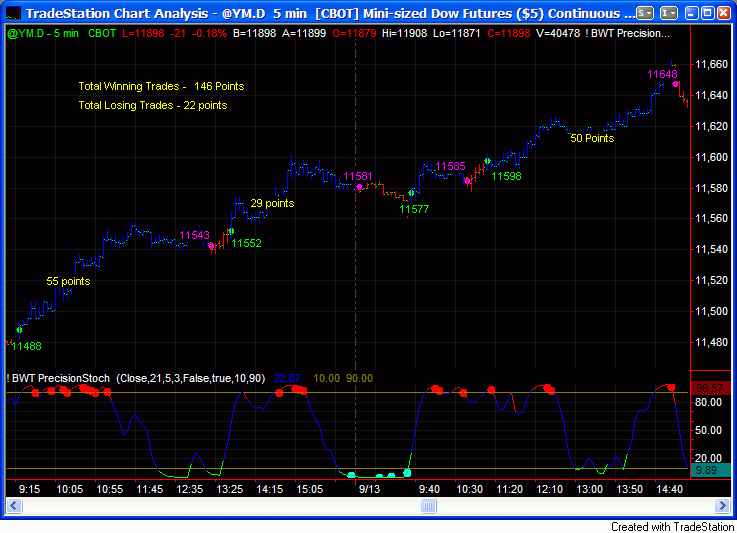Click the '-0.18%' percent change value

(x=208, y=33)
